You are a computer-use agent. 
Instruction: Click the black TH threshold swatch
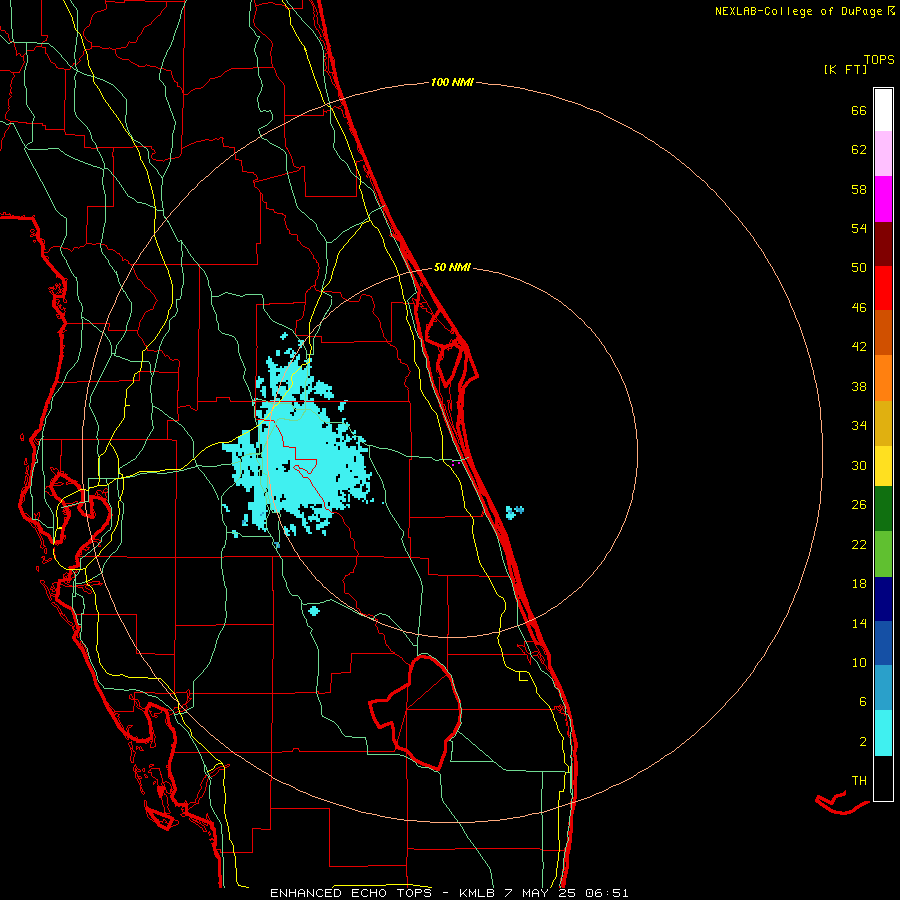coord(883,778)
